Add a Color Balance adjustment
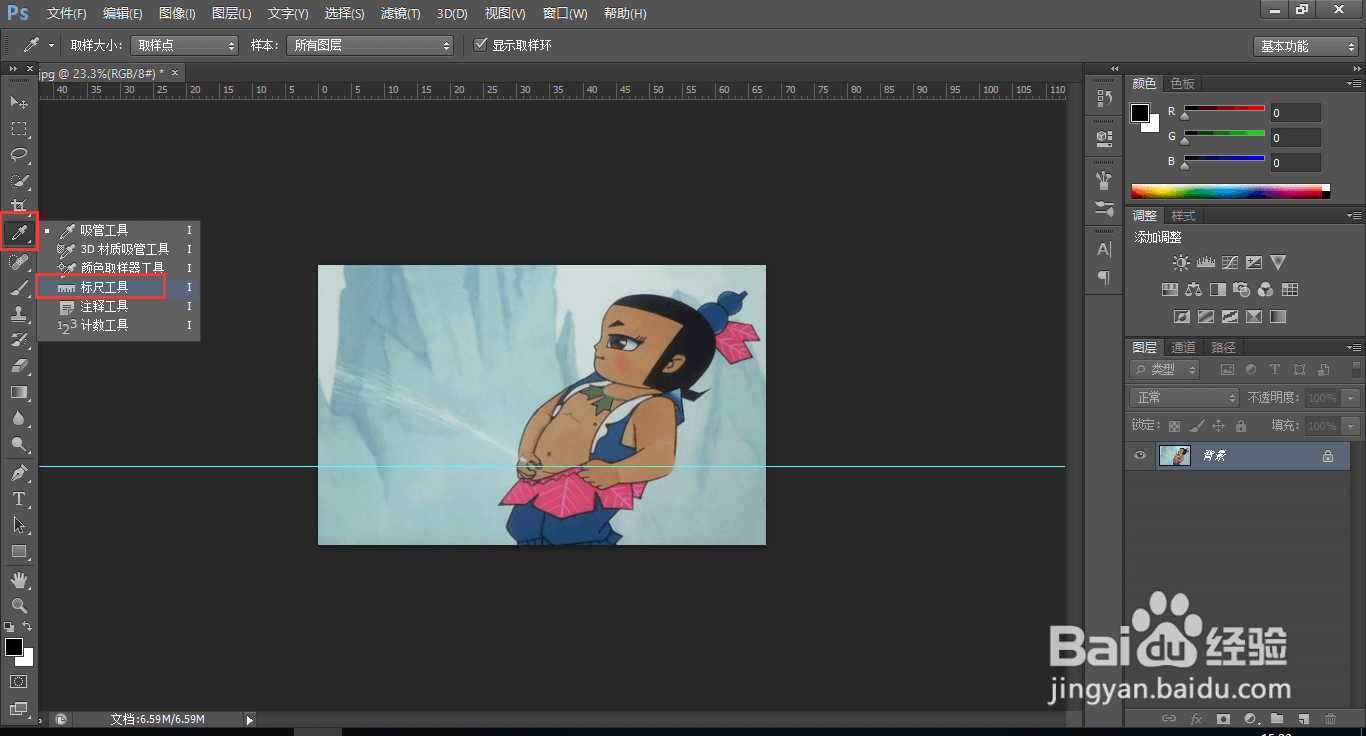 pos(1193,290)
